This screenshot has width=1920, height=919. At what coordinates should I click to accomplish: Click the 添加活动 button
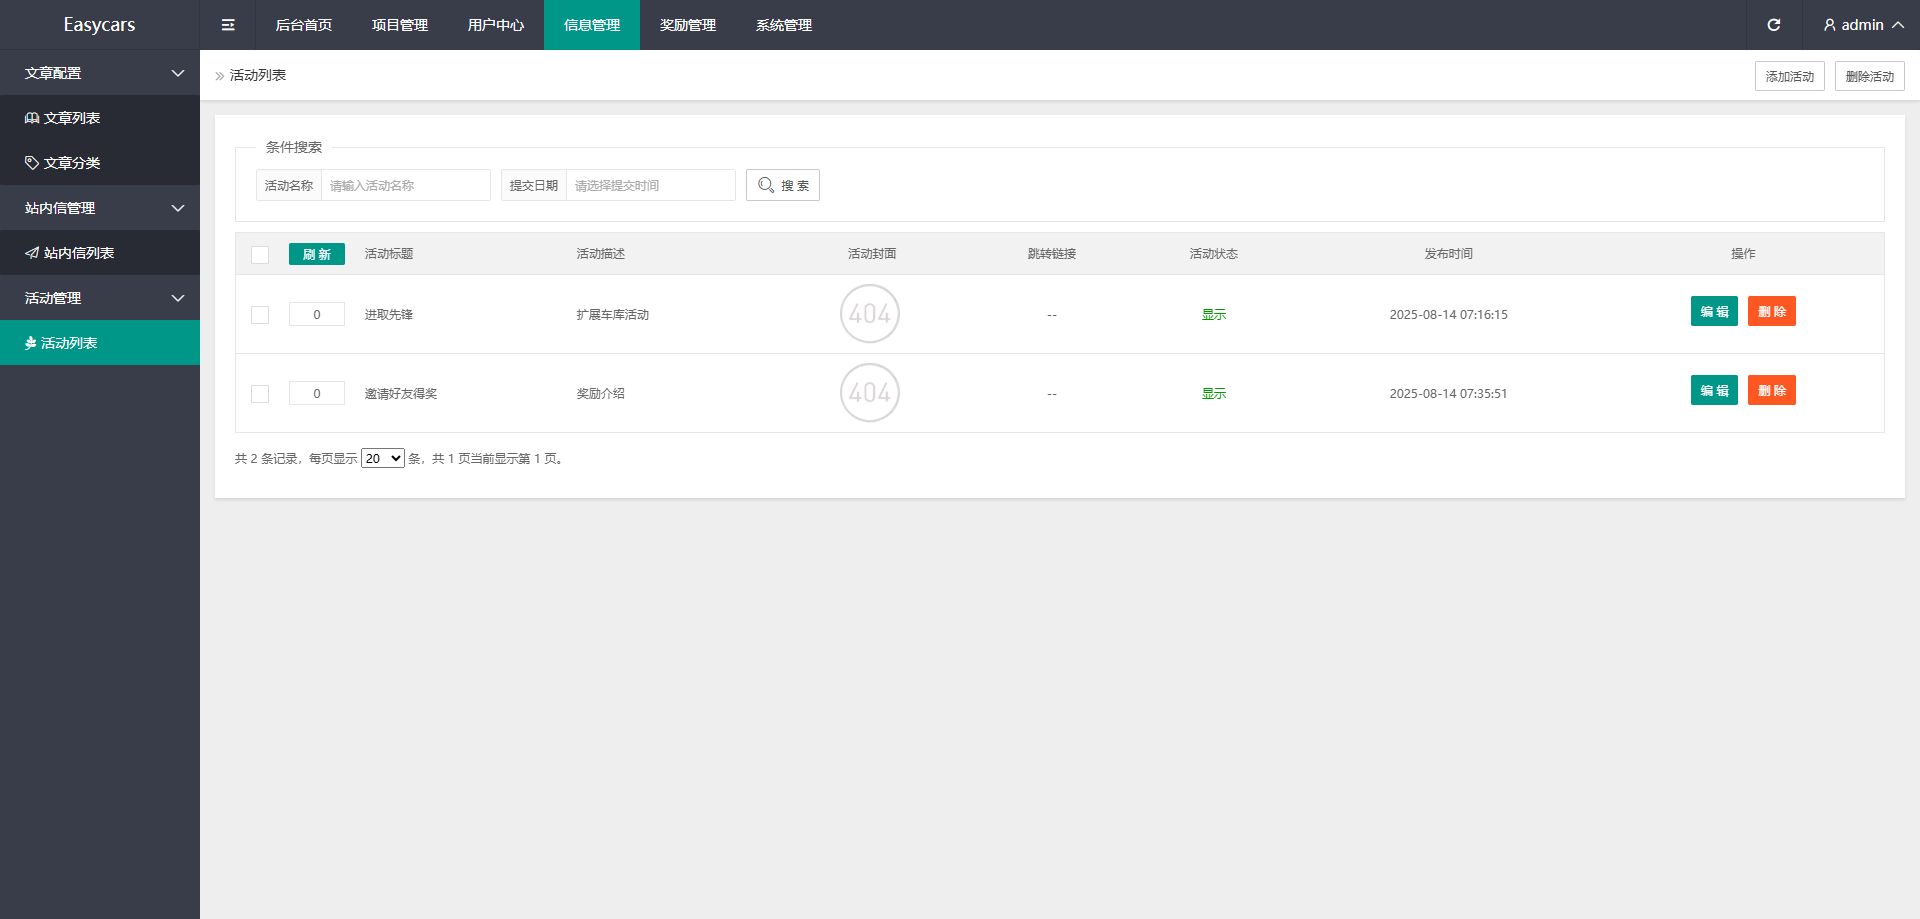1789,76
